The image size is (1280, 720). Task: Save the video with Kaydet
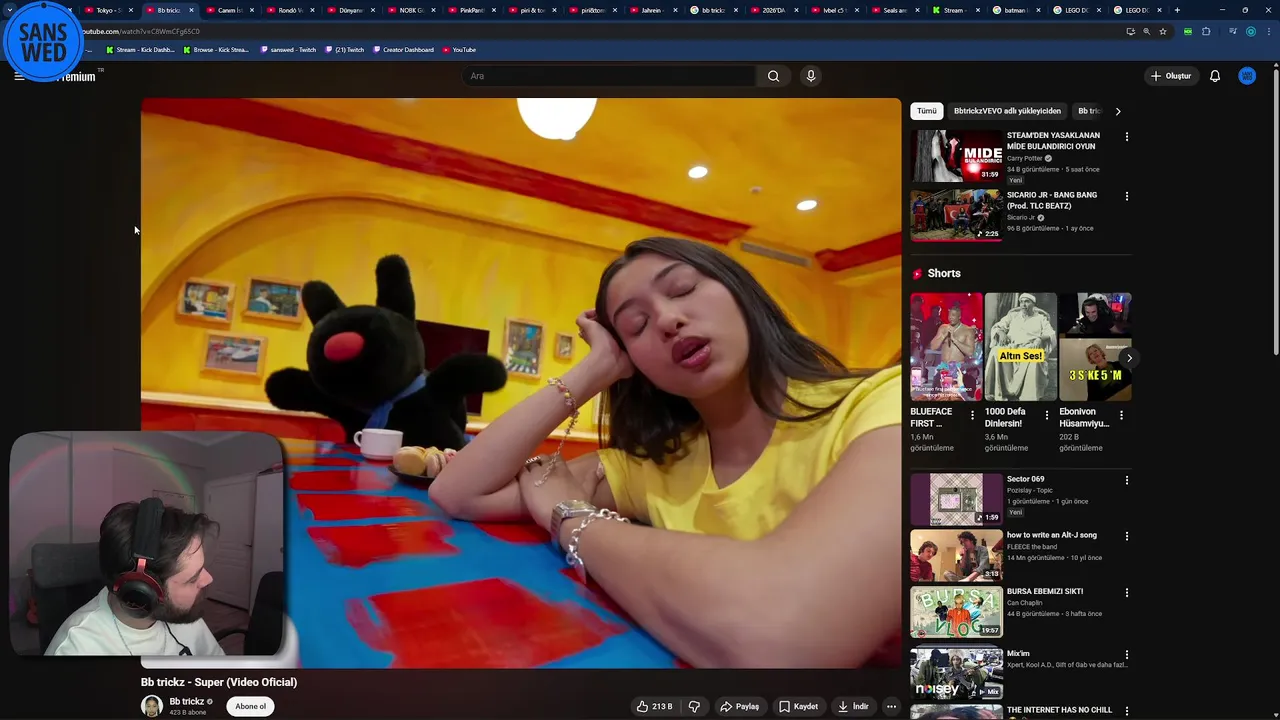click(x=799, y=706)
